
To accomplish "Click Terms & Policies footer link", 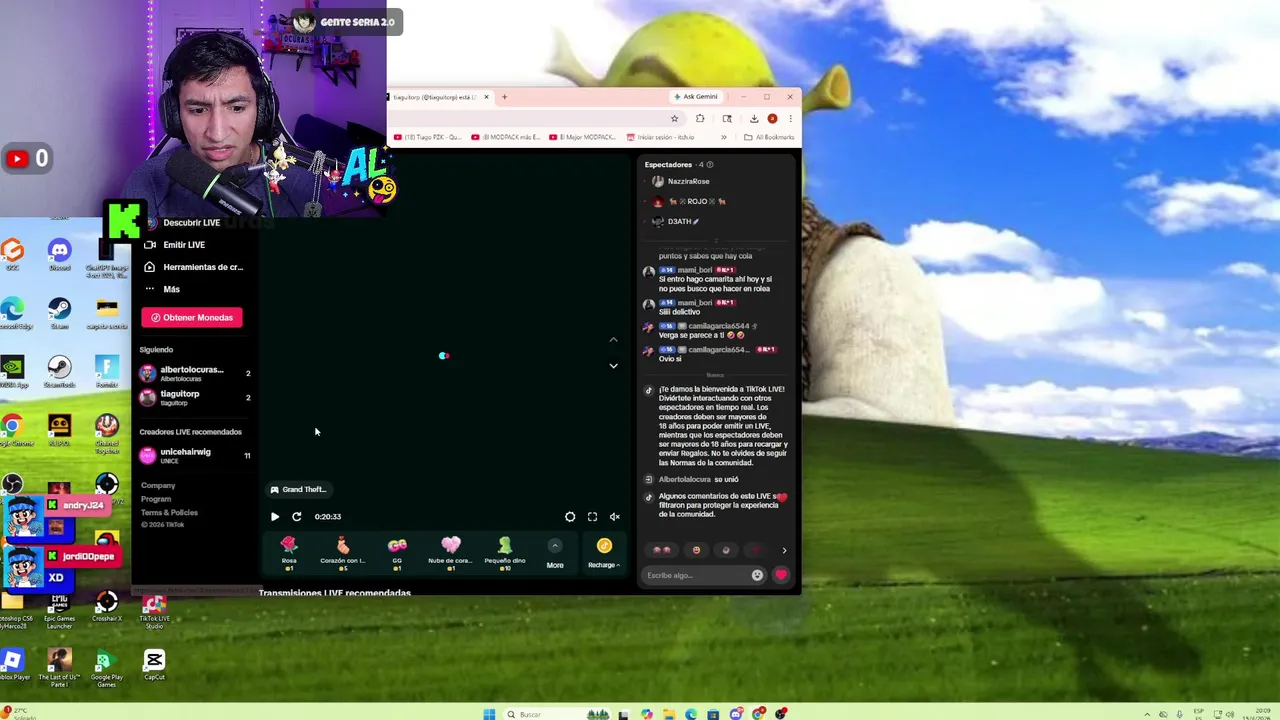I will pos(169,512).
